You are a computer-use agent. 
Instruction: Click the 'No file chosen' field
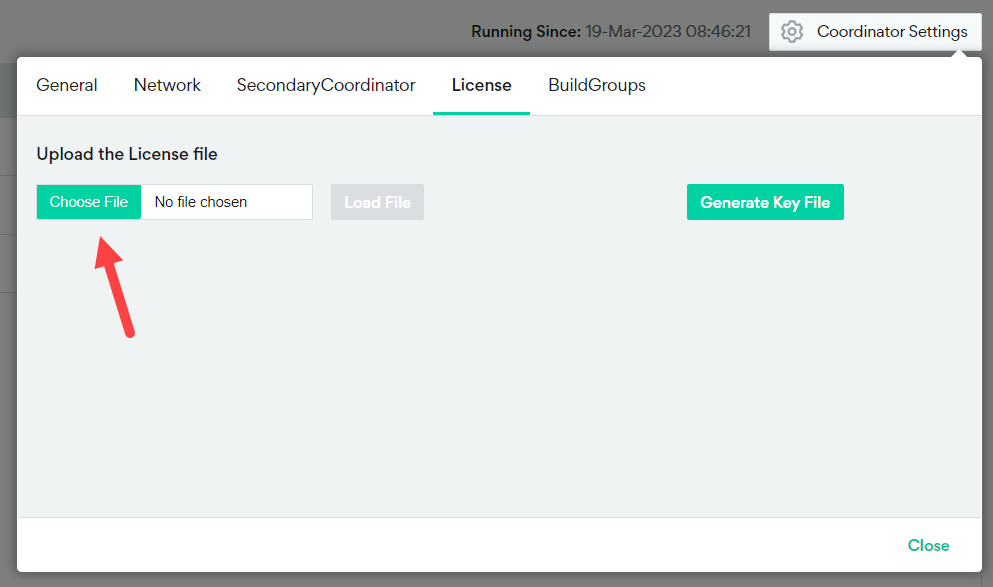pos(226,202)
